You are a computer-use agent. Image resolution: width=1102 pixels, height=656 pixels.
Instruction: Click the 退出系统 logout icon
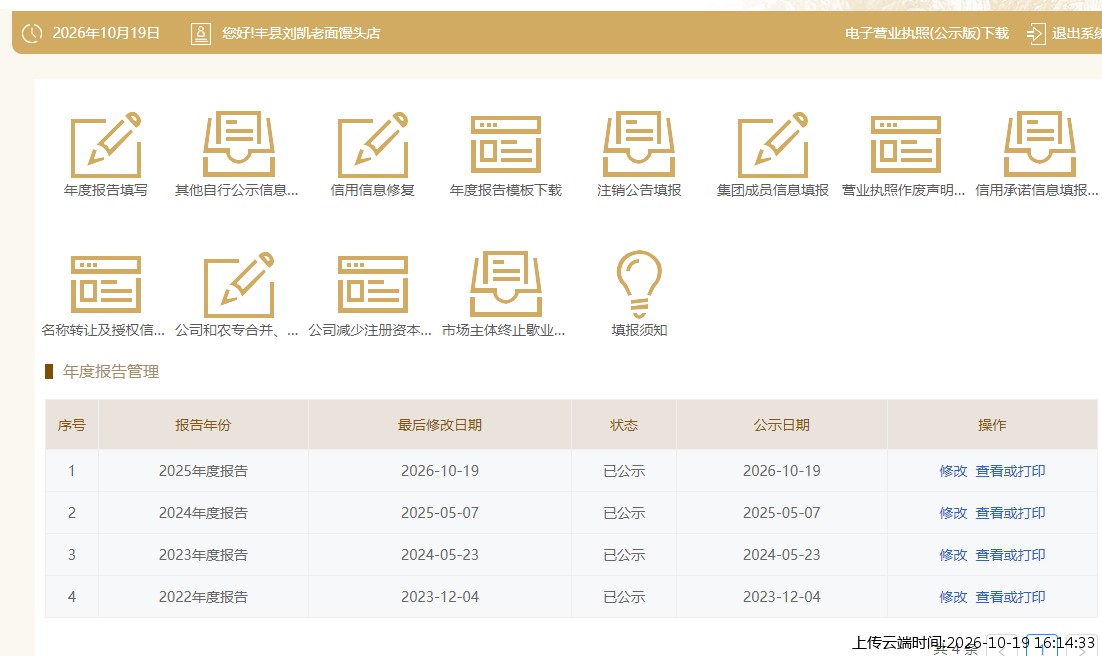(x=1036, y=33)
